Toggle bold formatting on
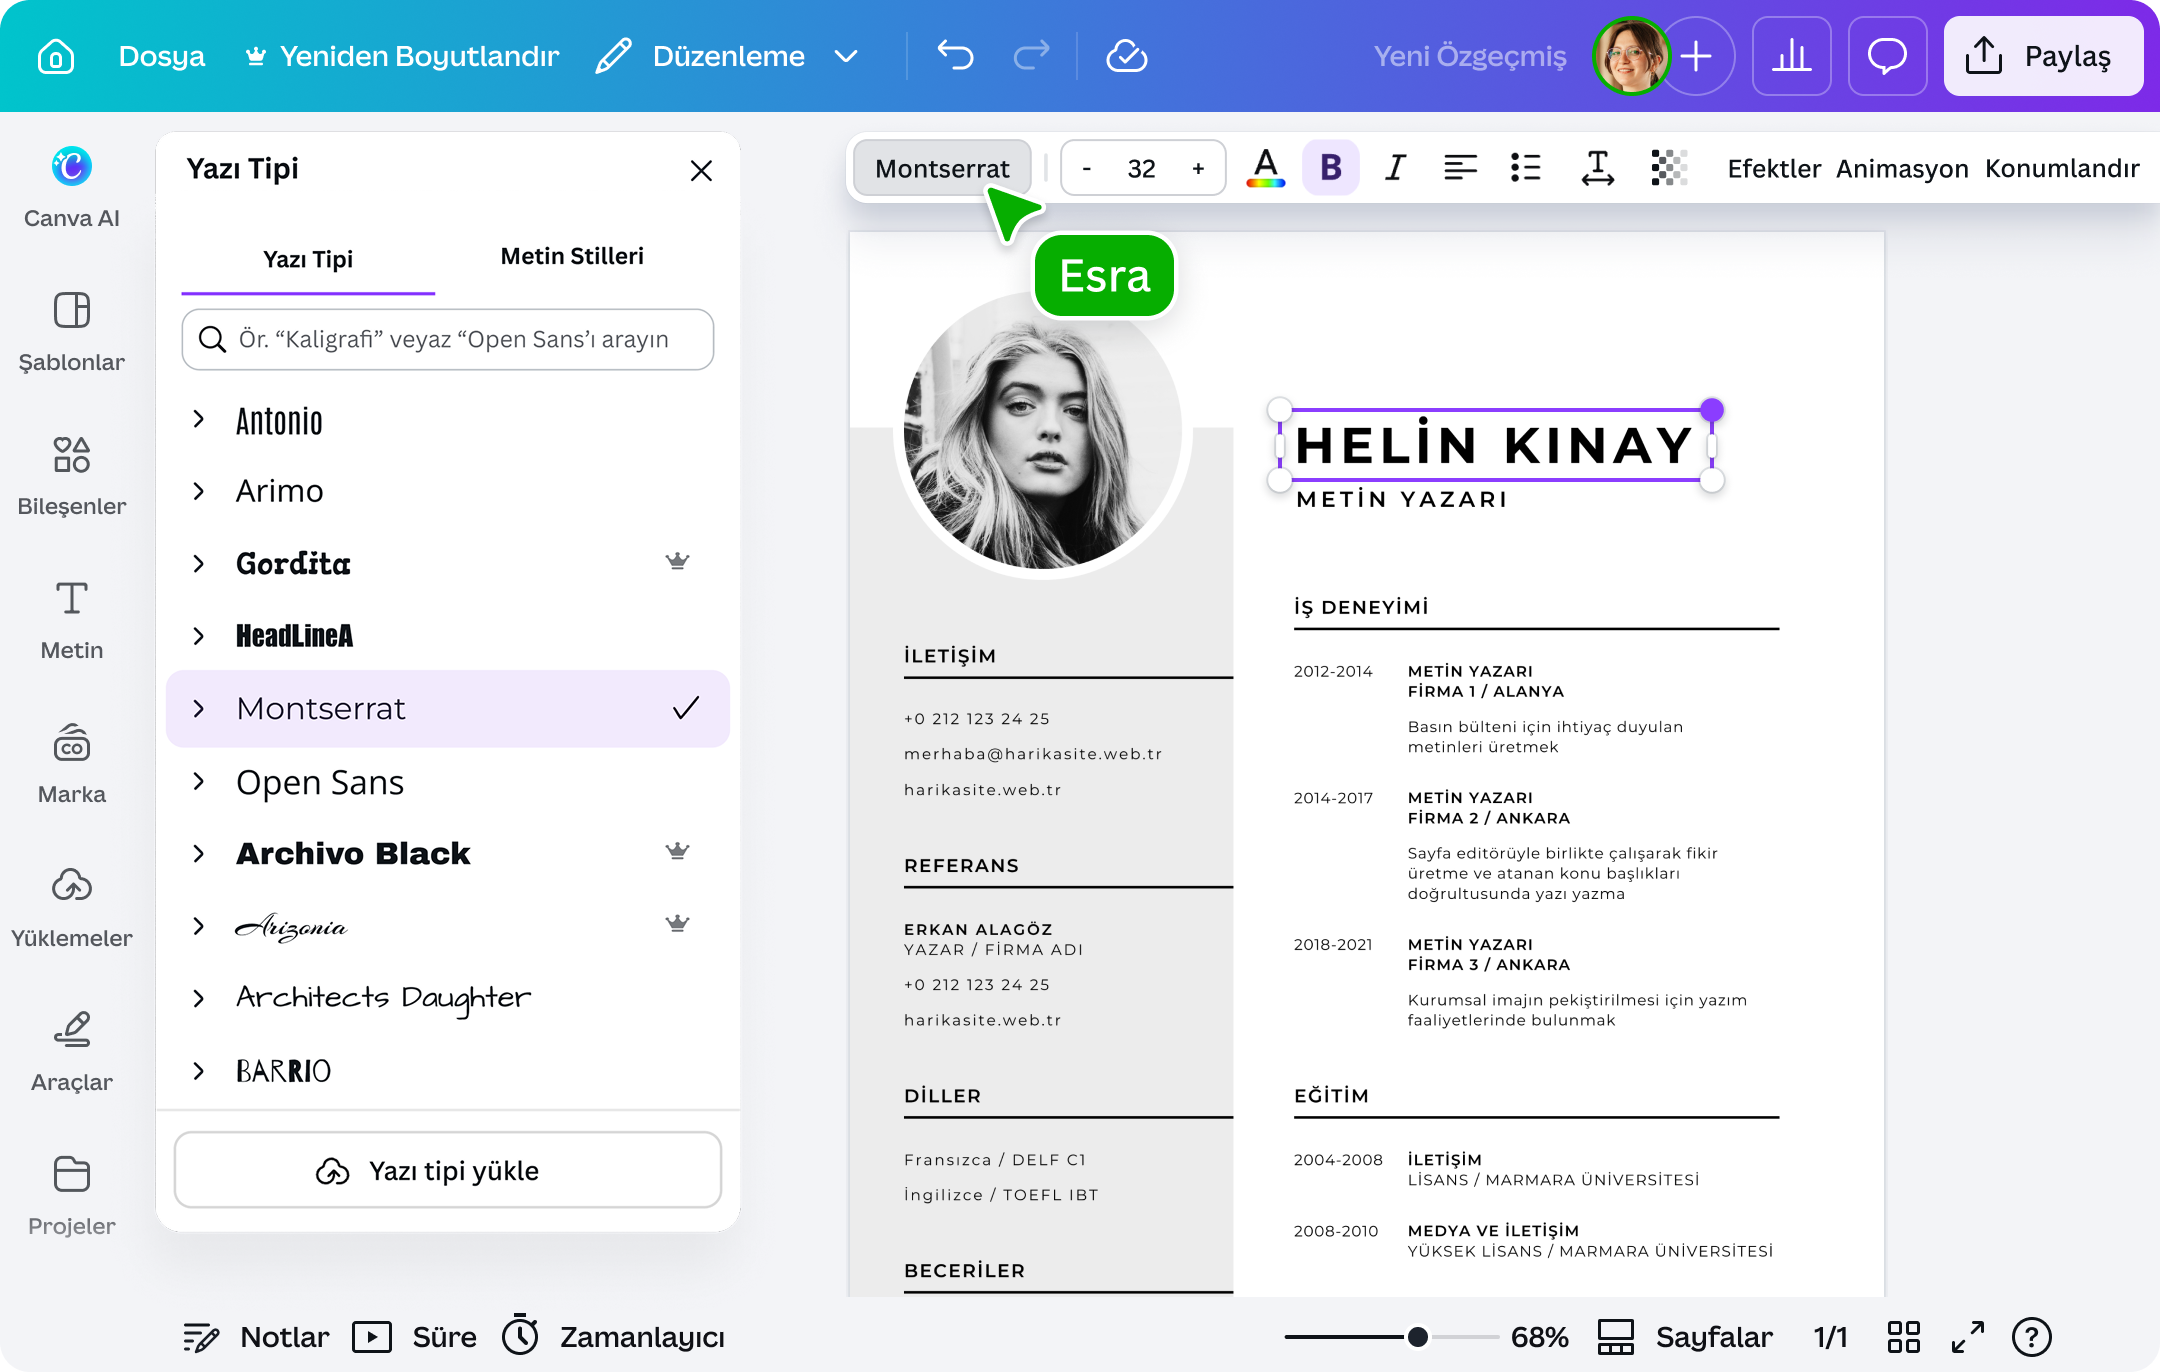2160x1372 pixels. [1330, 168]
